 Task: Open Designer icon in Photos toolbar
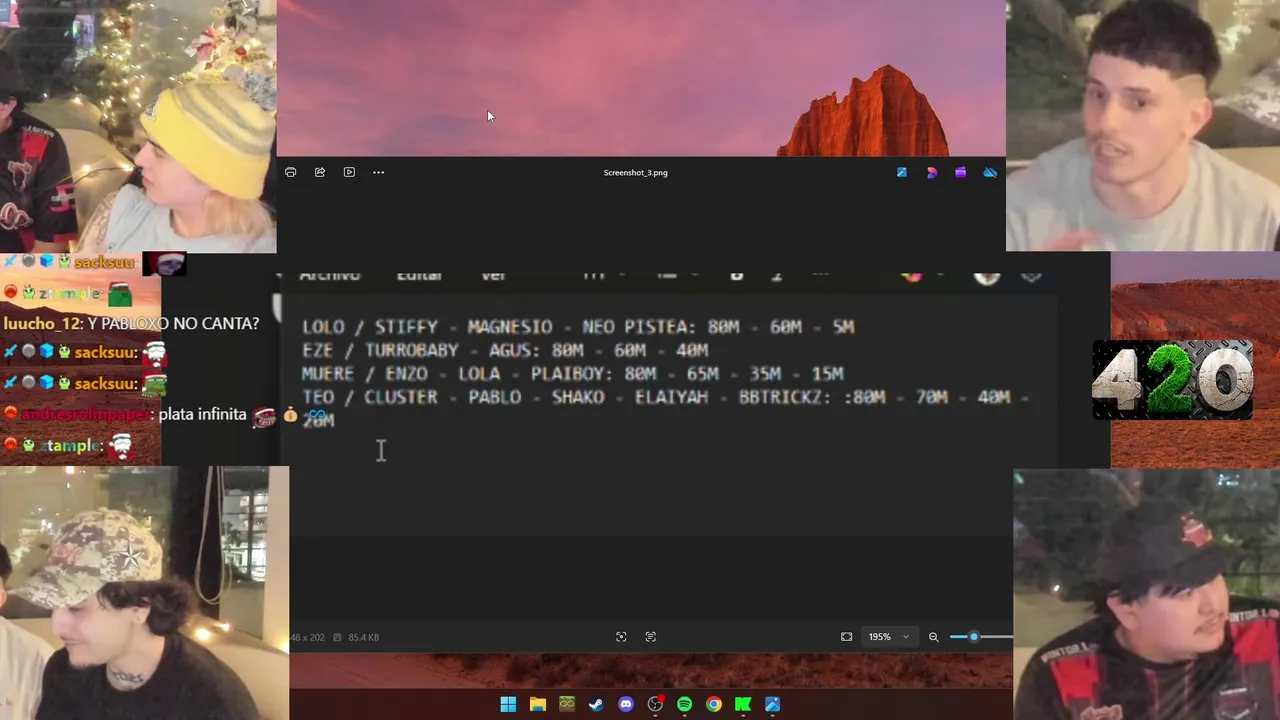click(932, 172)
